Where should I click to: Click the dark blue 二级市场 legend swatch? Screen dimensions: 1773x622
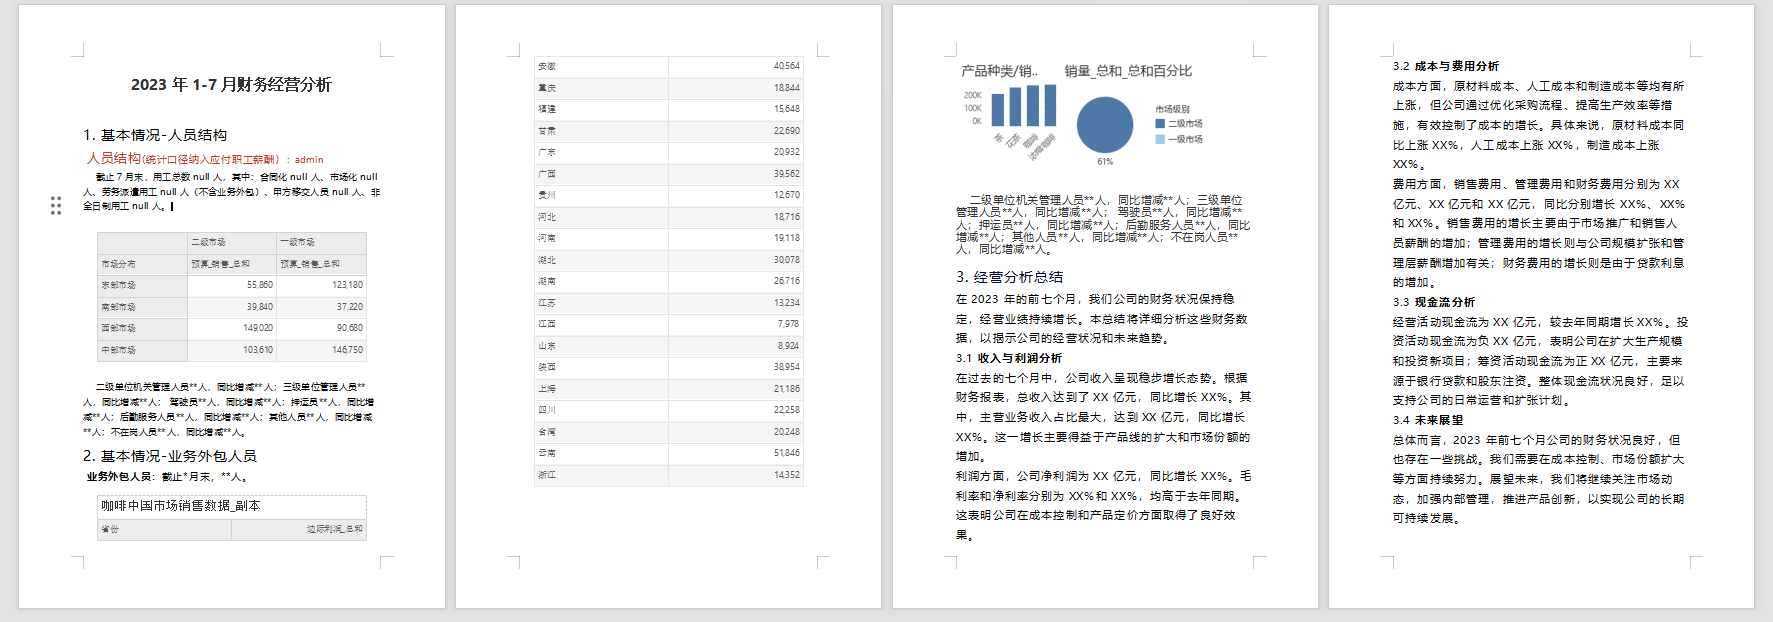(x=1160, y=124)
